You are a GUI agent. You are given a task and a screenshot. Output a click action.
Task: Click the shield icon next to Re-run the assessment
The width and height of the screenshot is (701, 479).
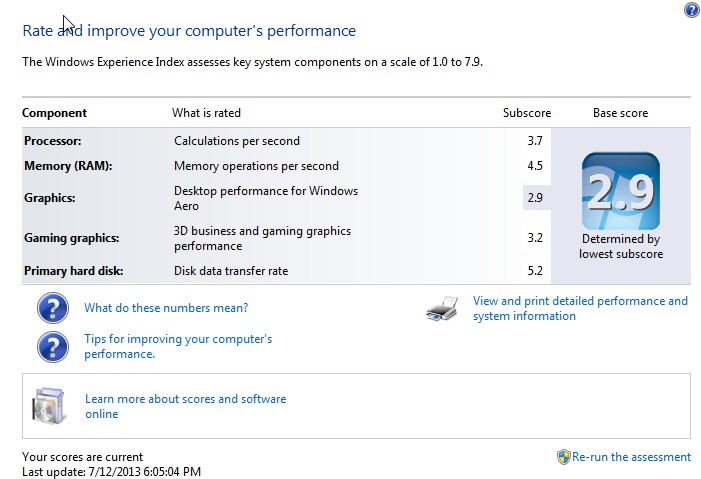coord(563,457)
